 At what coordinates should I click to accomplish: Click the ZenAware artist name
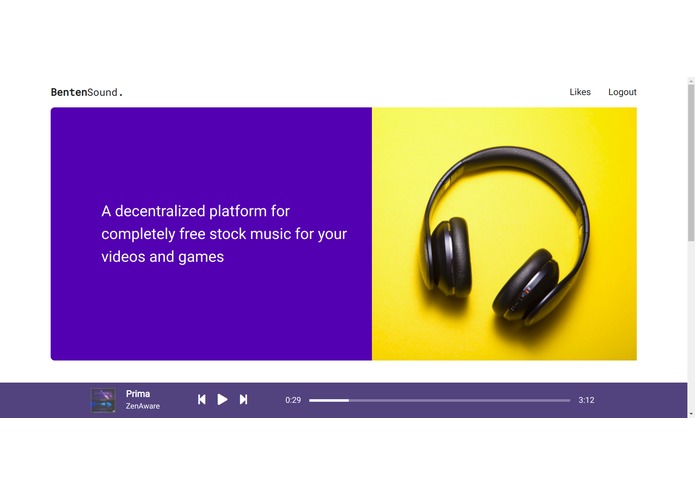click(x=143, y=406)
